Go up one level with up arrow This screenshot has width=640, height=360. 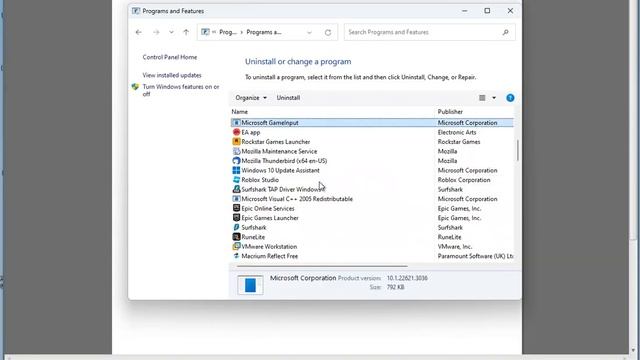pyautogui.click(x=186, y=32)
